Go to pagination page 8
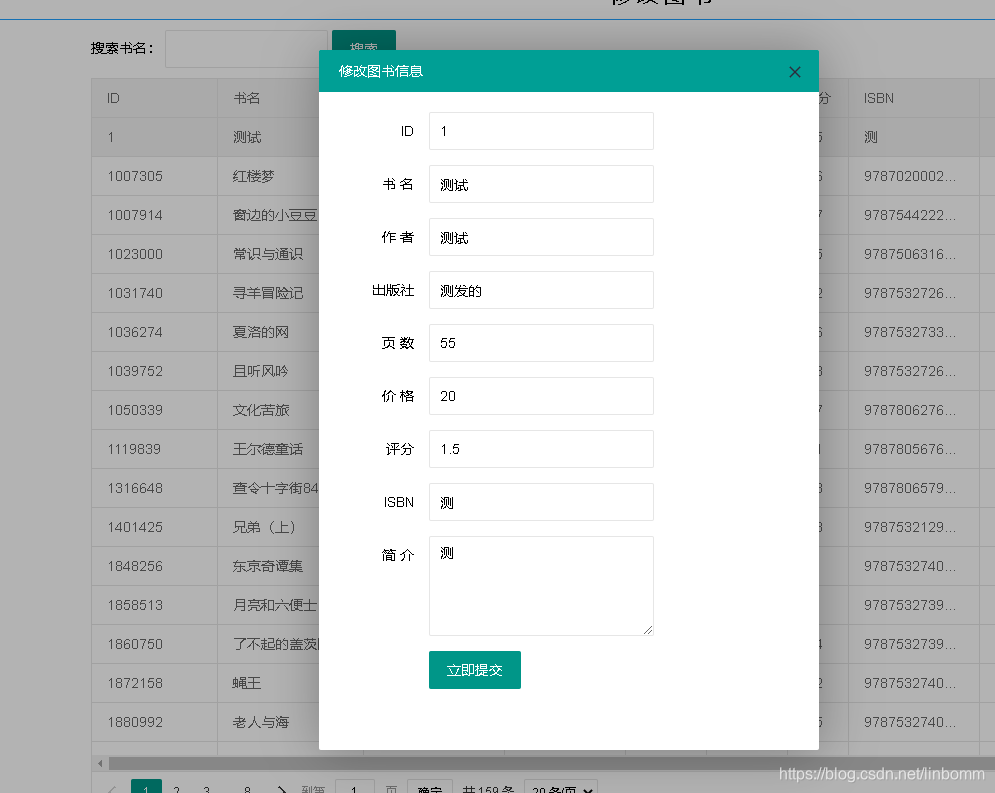This screenshot has height=793, width=995. click(247, 789)
